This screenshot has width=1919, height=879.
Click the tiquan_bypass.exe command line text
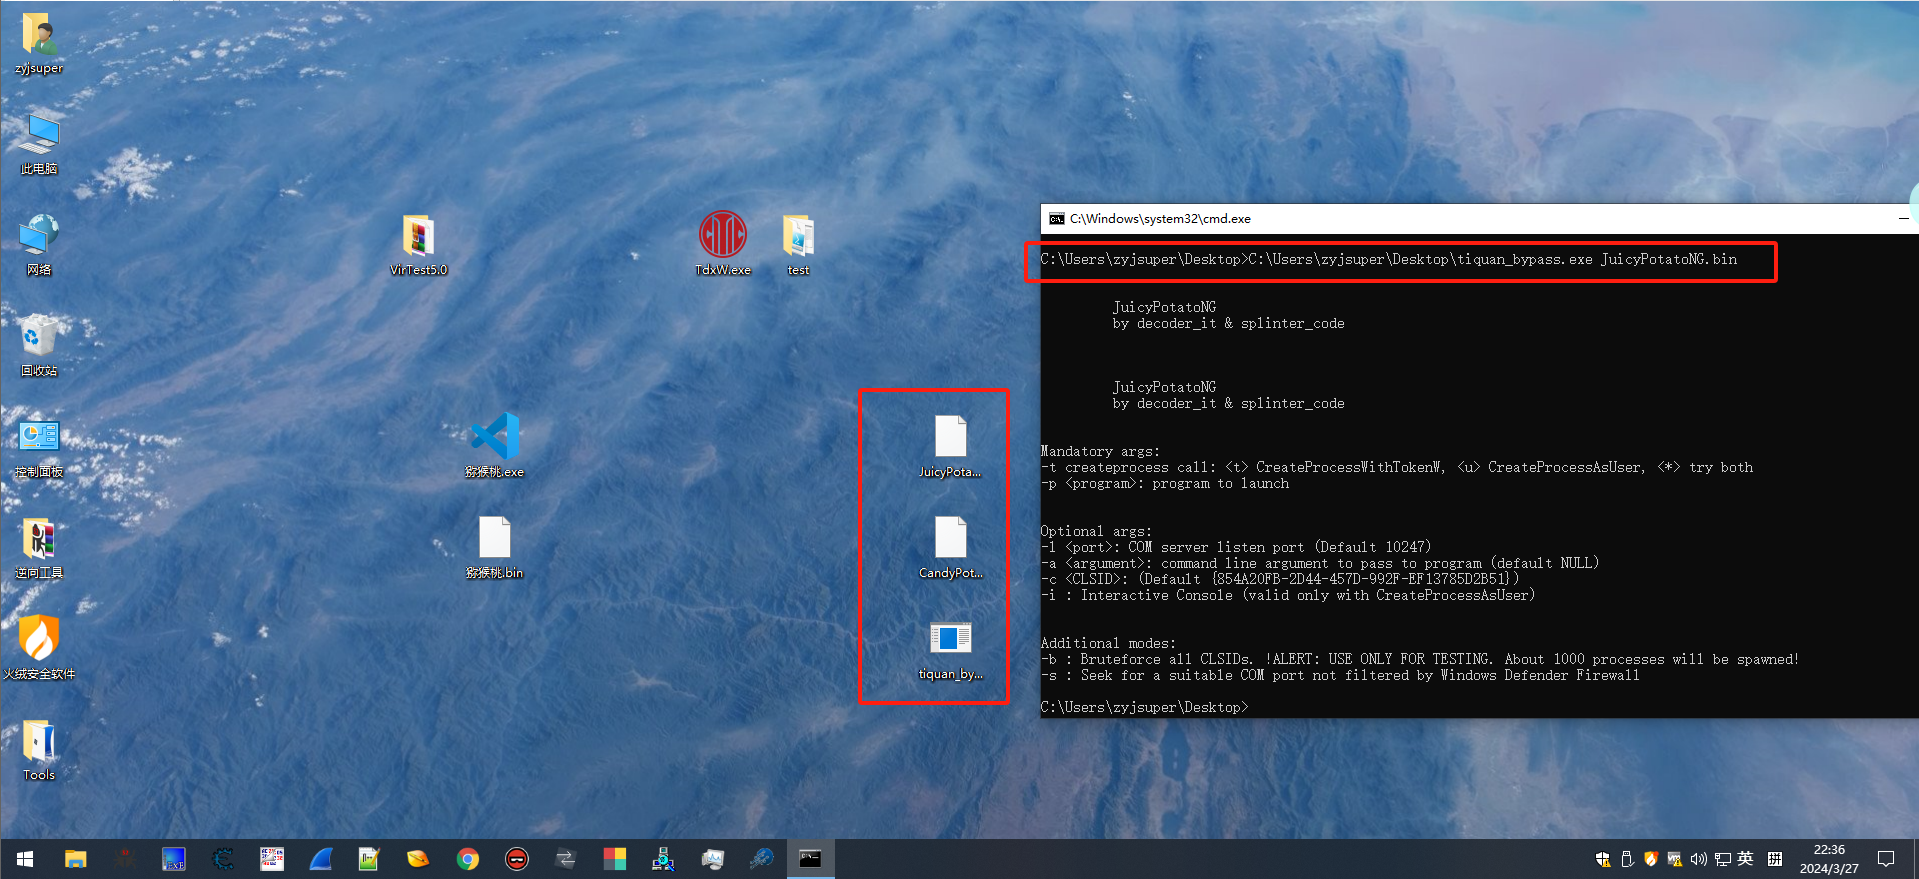(x=1389, y=259)
